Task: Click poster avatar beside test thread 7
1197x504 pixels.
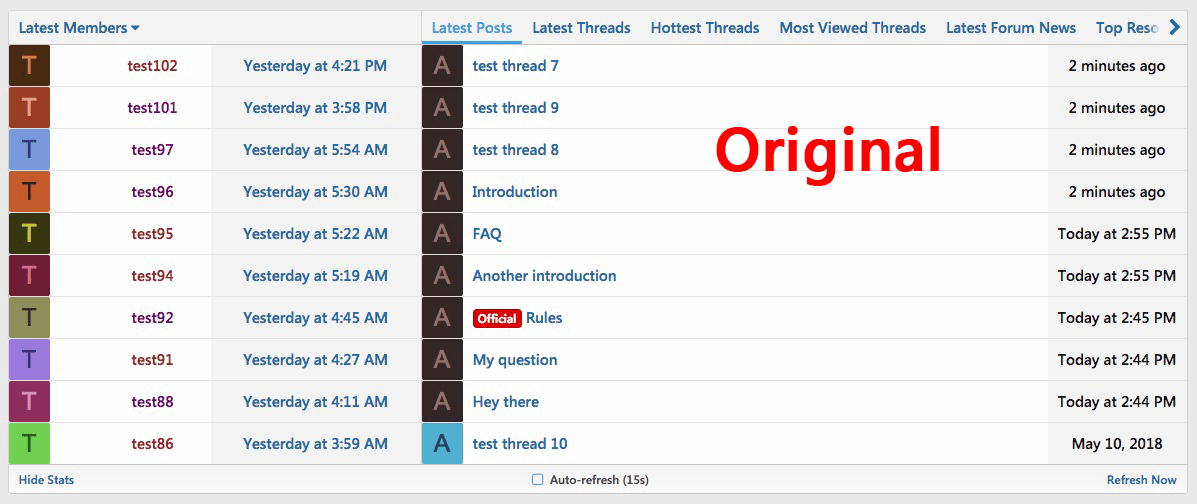Action: point(442,66)
